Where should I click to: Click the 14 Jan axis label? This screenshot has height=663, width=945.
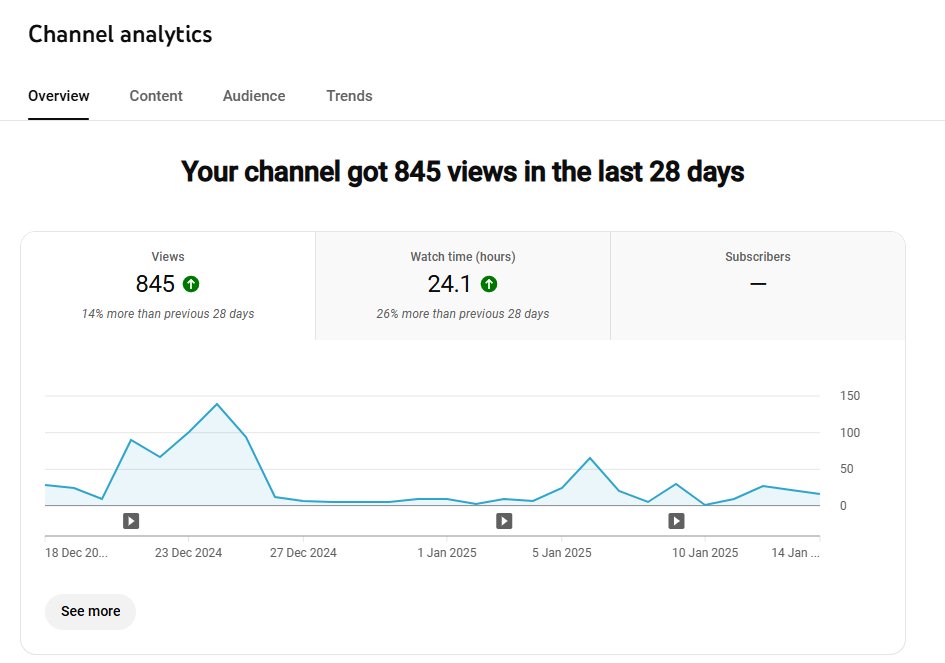796,553
